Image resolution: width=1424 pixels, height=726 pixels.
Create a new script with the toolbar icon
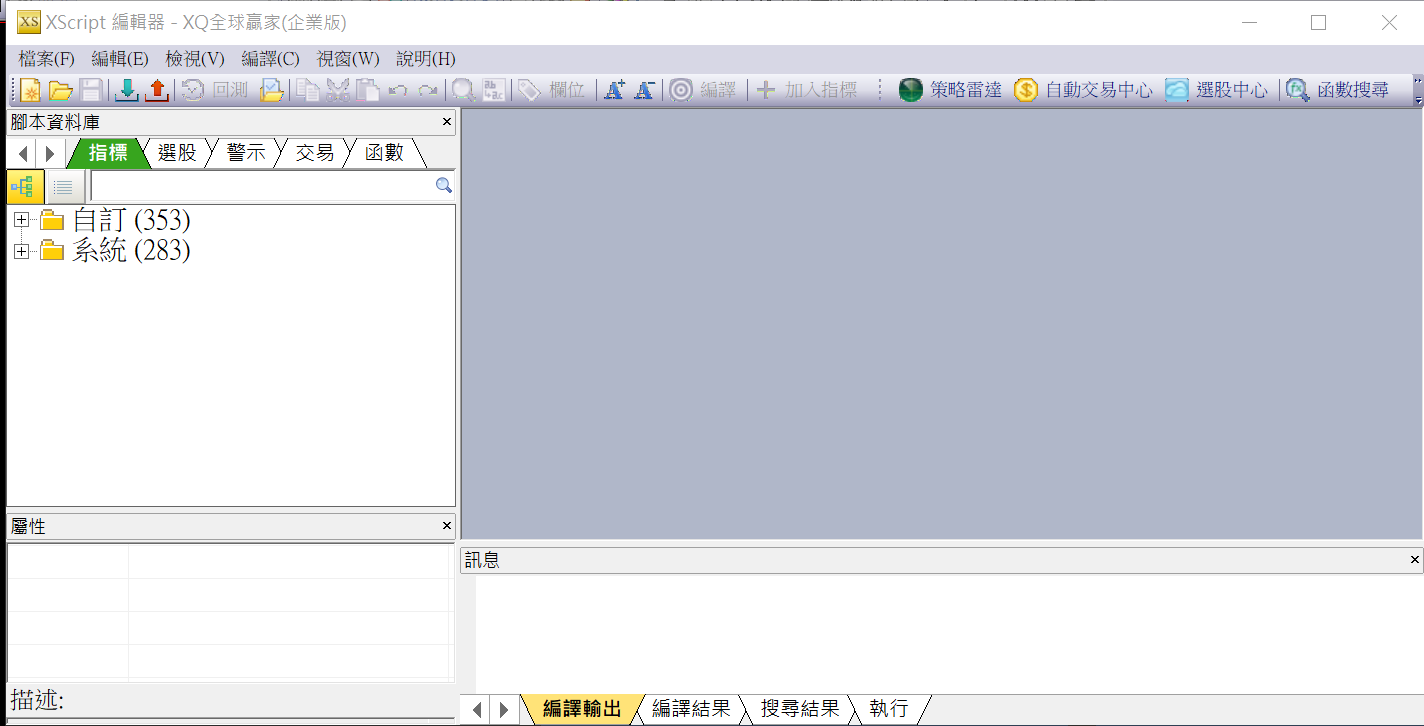31,90
